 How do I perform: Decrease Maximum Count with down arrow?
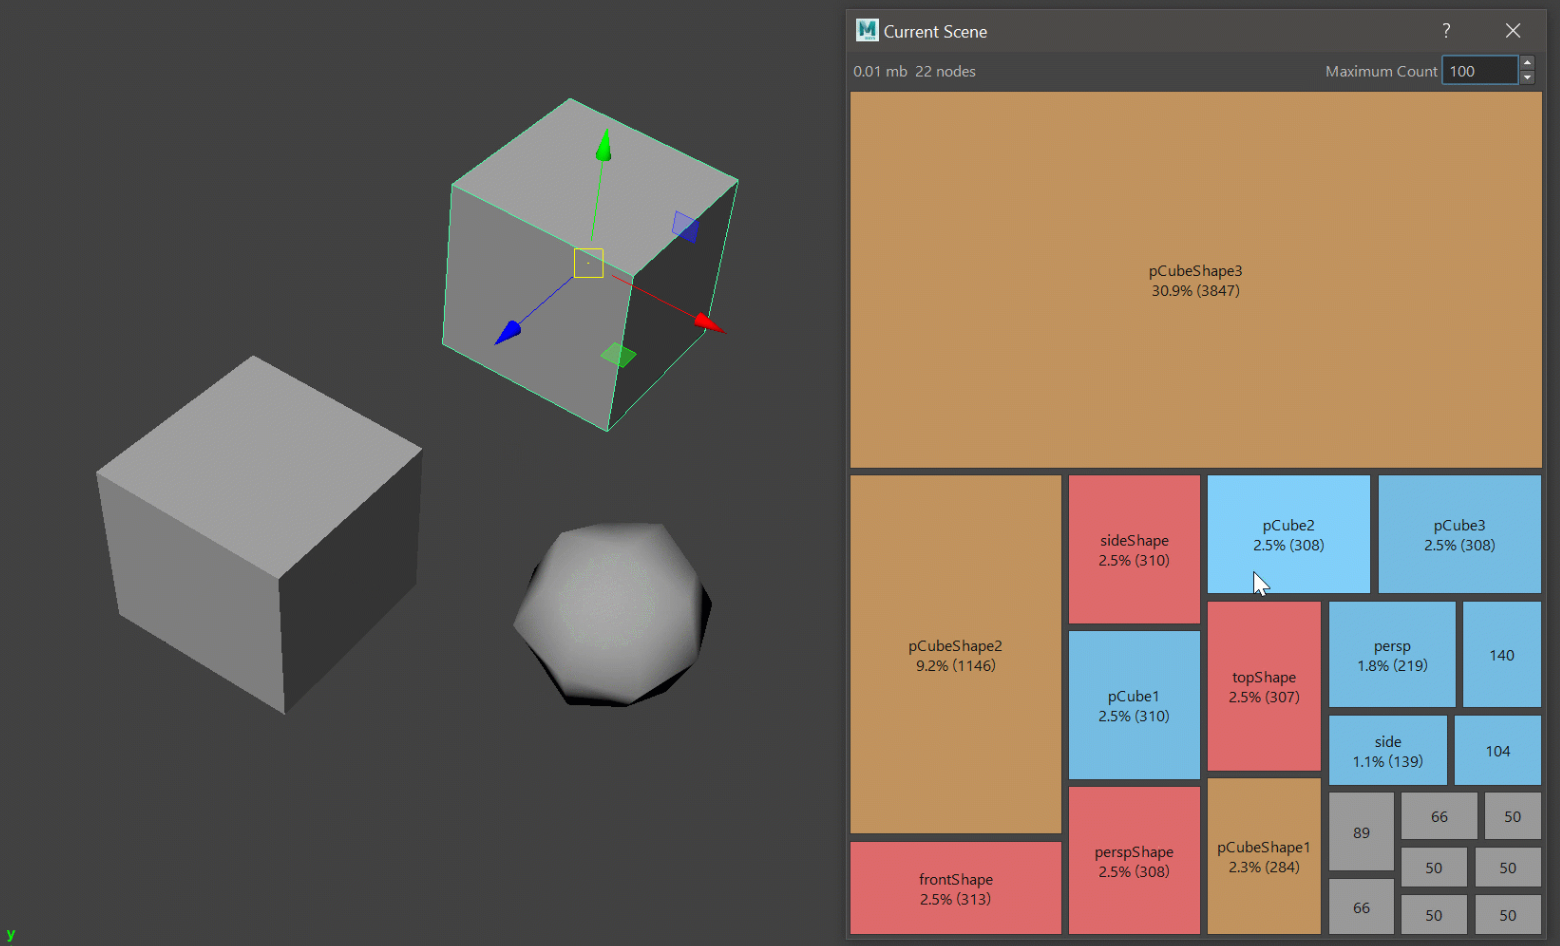[x=1527, y=78]
